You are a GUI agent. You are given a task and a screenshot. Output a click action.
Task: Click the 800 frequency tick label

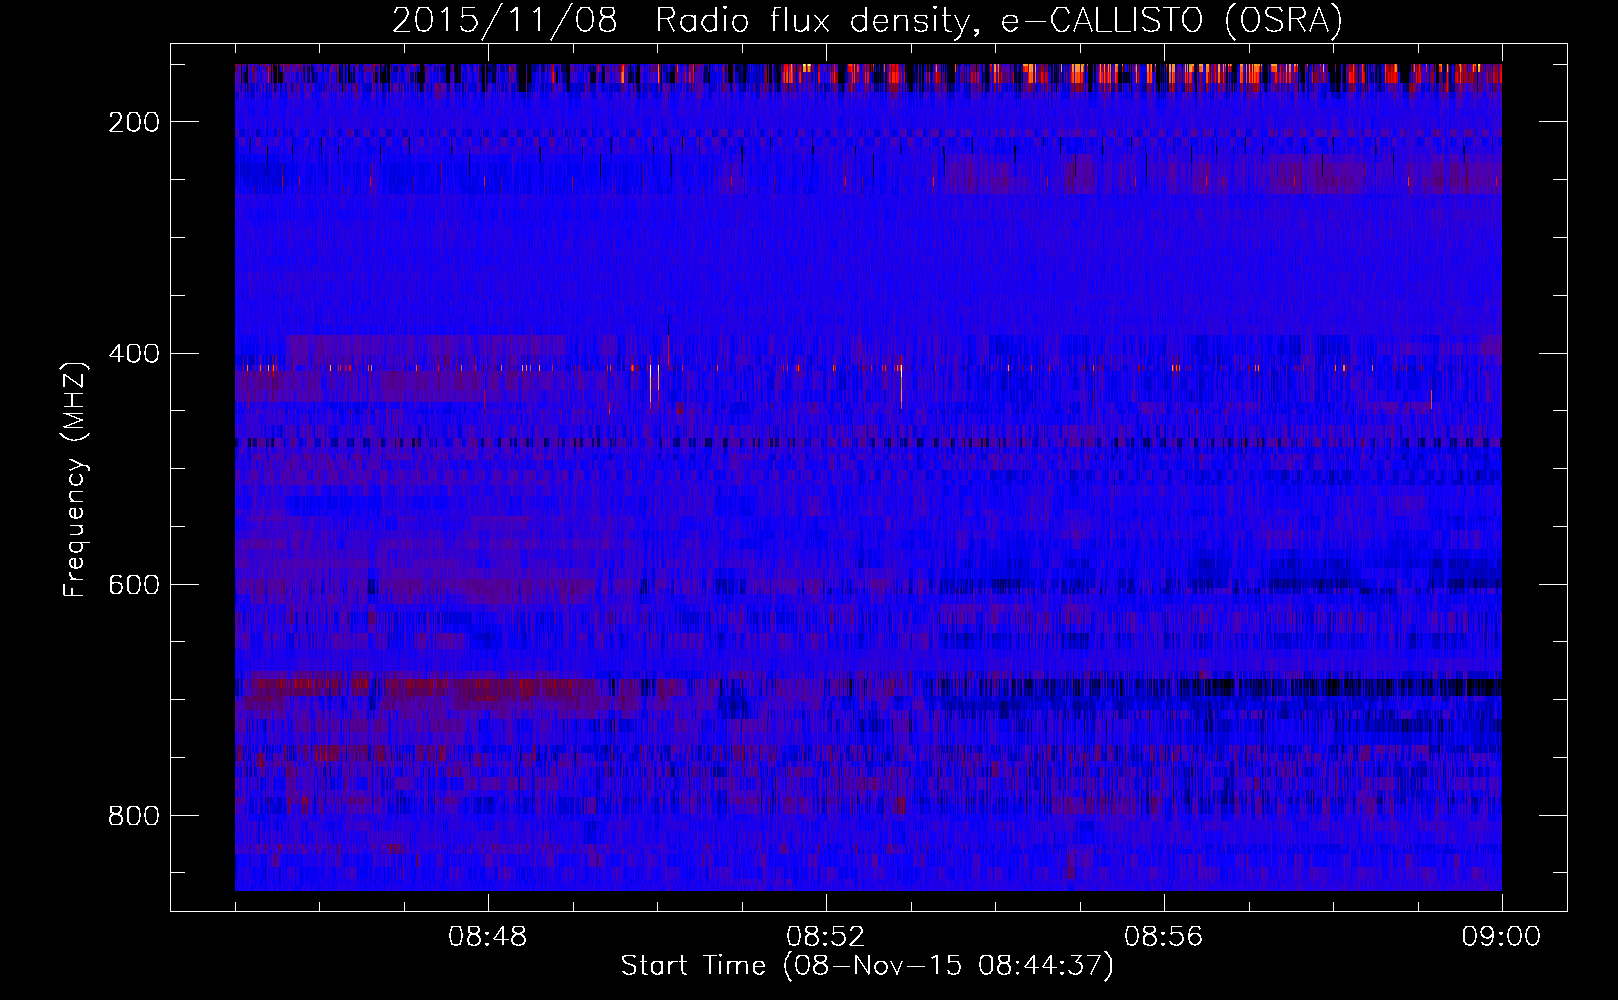point(133,816)
